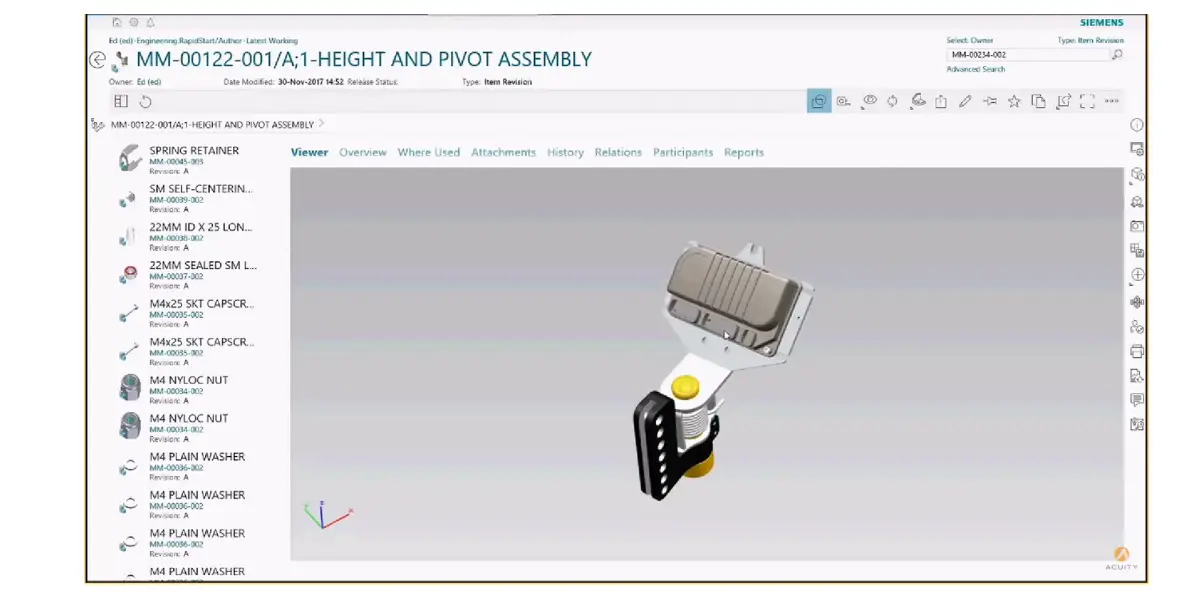Open the Participants tab
The width and height of the screenshot is (1200, 600).
[683, 153]
